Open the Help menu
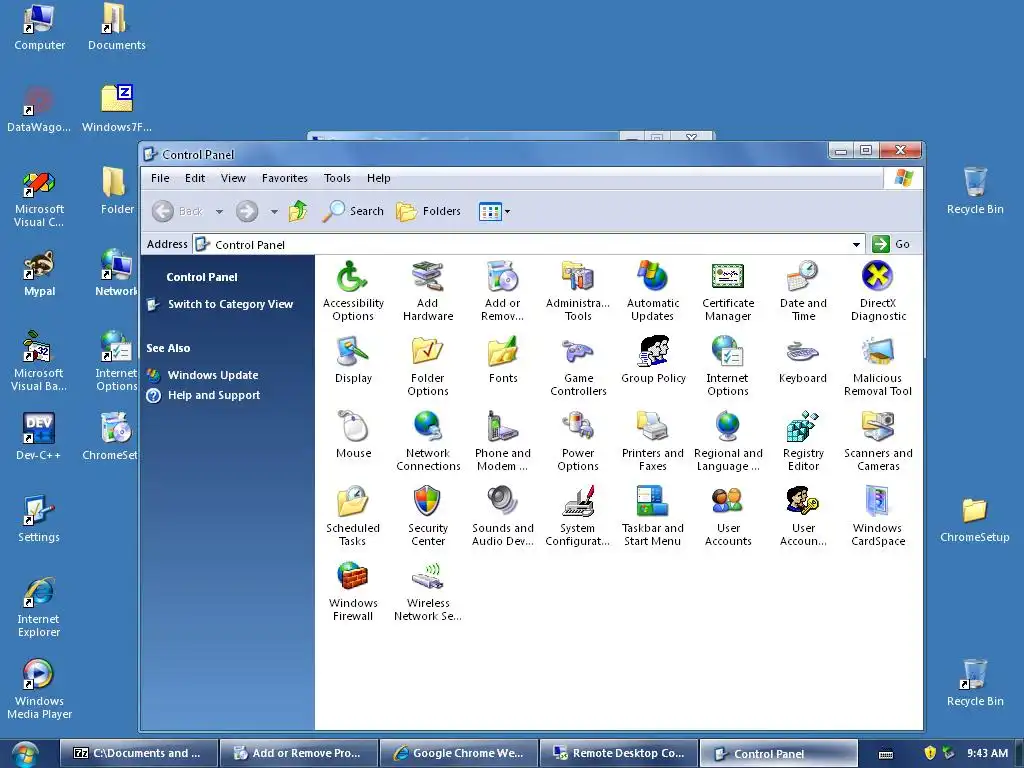The width and height of the screenshot is (1024, 768). point(378,178)
